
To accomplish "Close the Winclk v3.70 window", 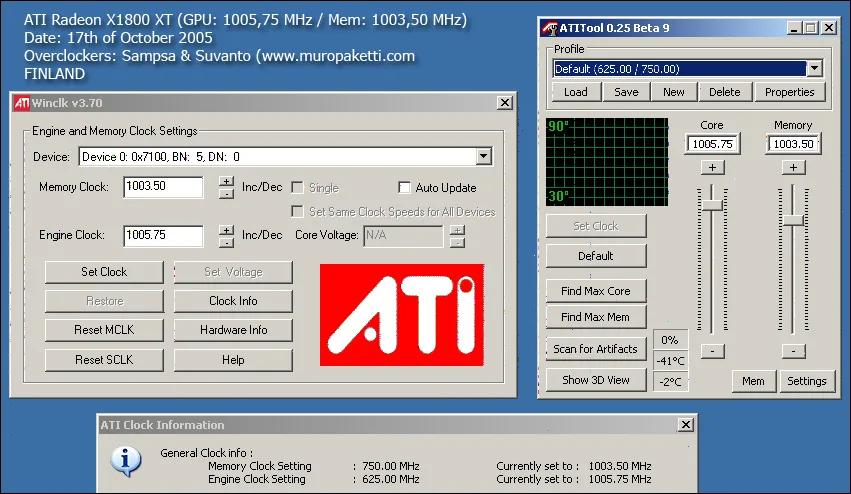I will click(505, 103).
